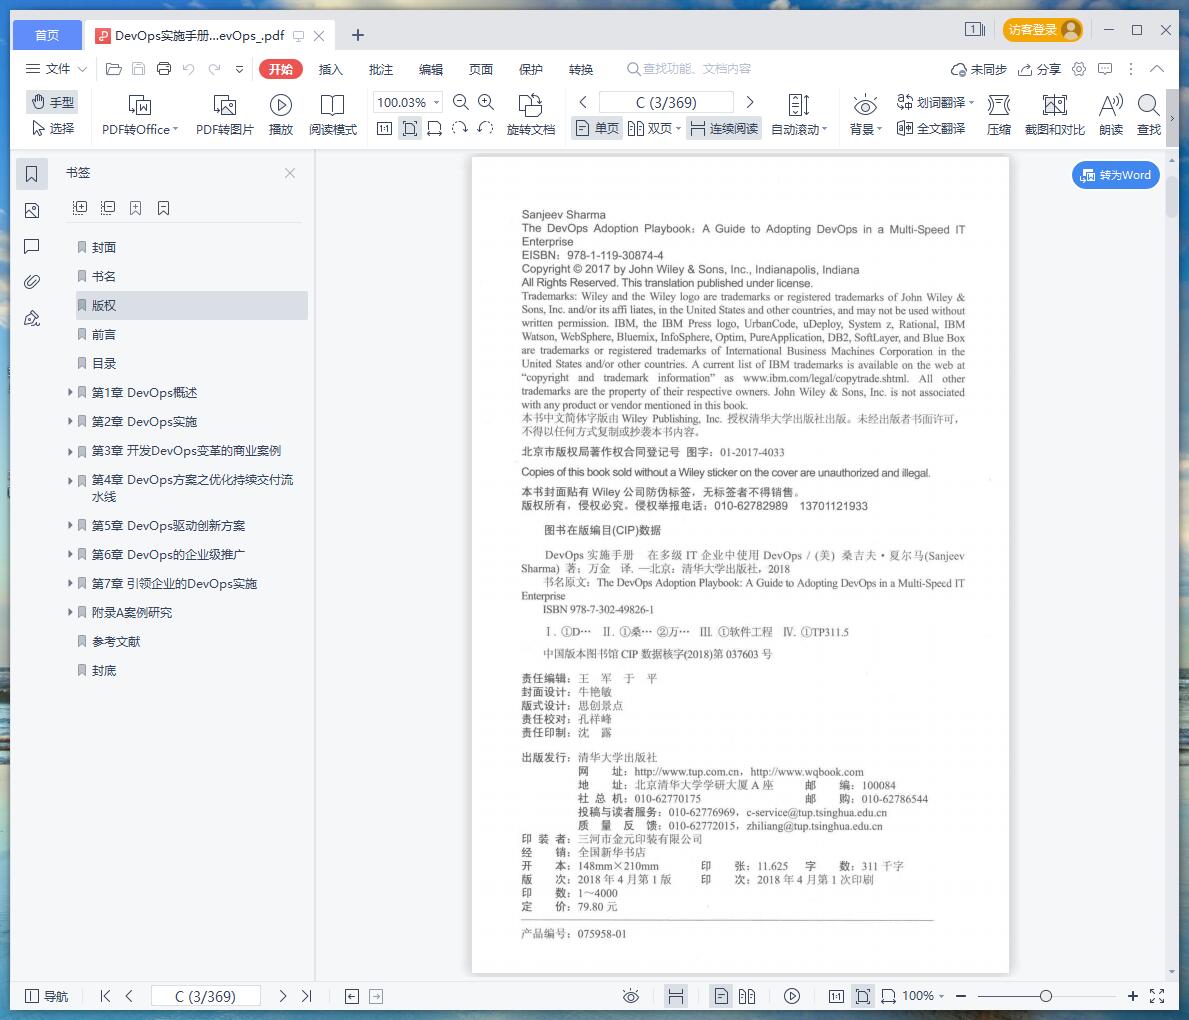Start 朗读 read-aloud tool
This screenshot has height=1020, width=1189.
[x=1111, y=115]
